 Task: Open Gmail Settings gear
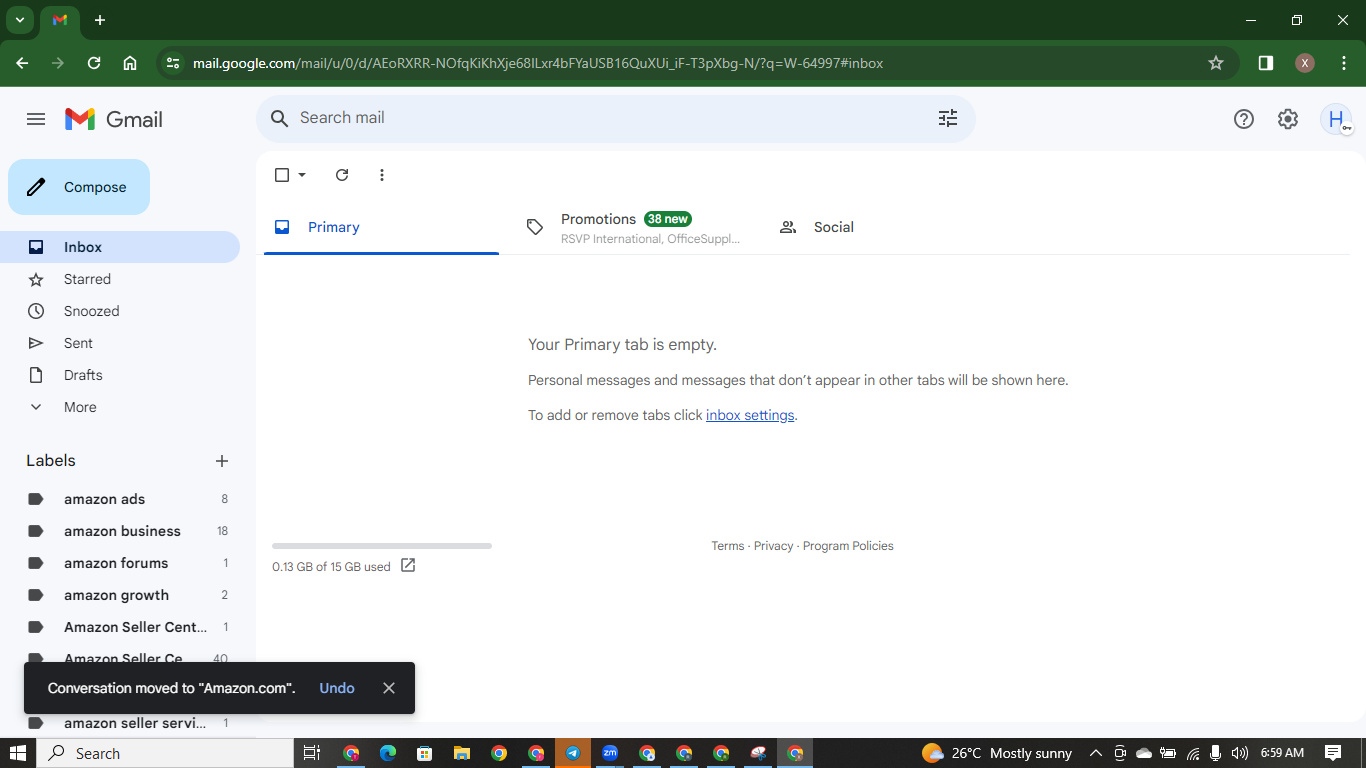click(1288, 119)
